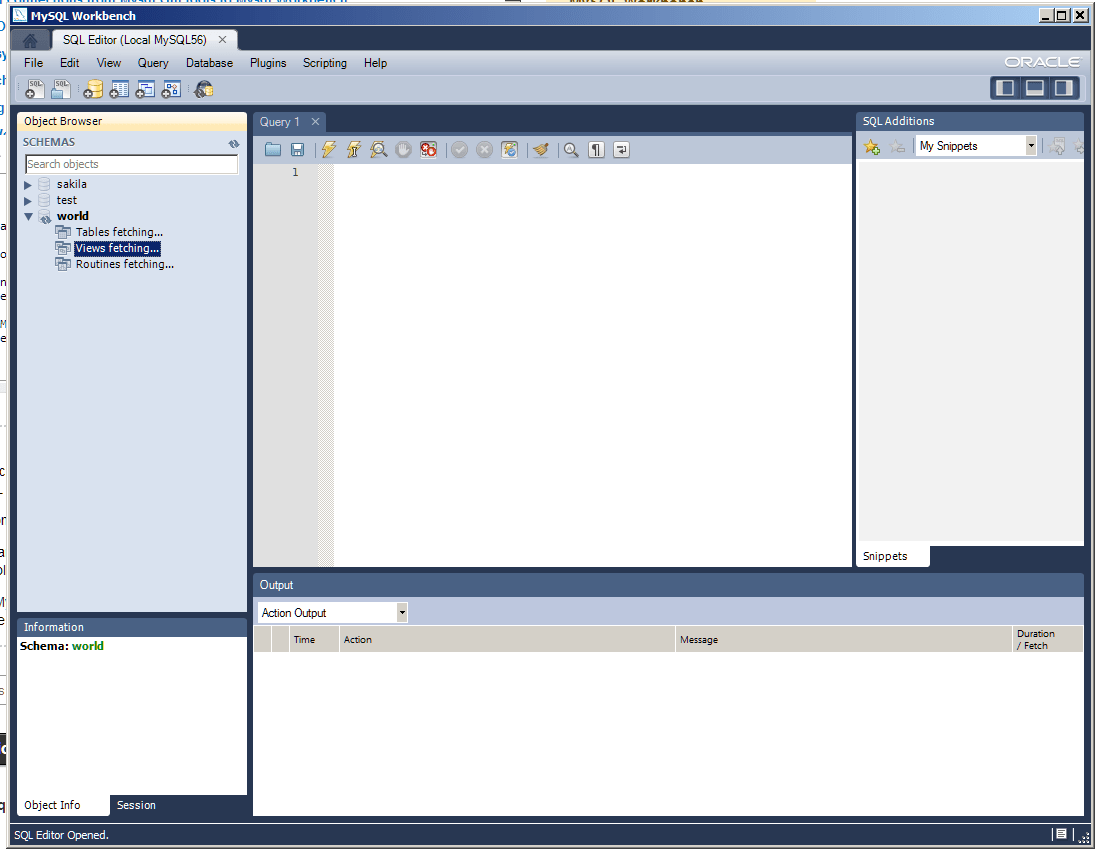Image resolution: width=1098 pixels, height=852 pixels.
Task: Close the SQL Editor (Local MySQL56) tab
Action: click(223, 40)
